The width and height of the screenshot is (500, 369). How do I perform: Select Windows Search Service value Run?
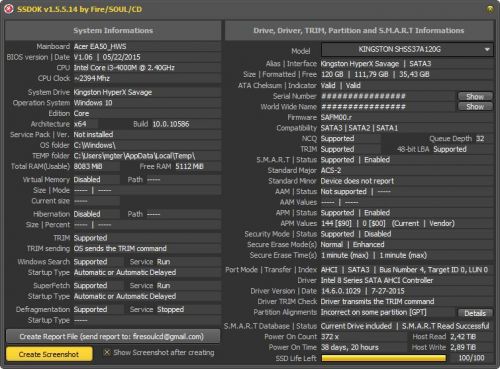coord(163,262)
